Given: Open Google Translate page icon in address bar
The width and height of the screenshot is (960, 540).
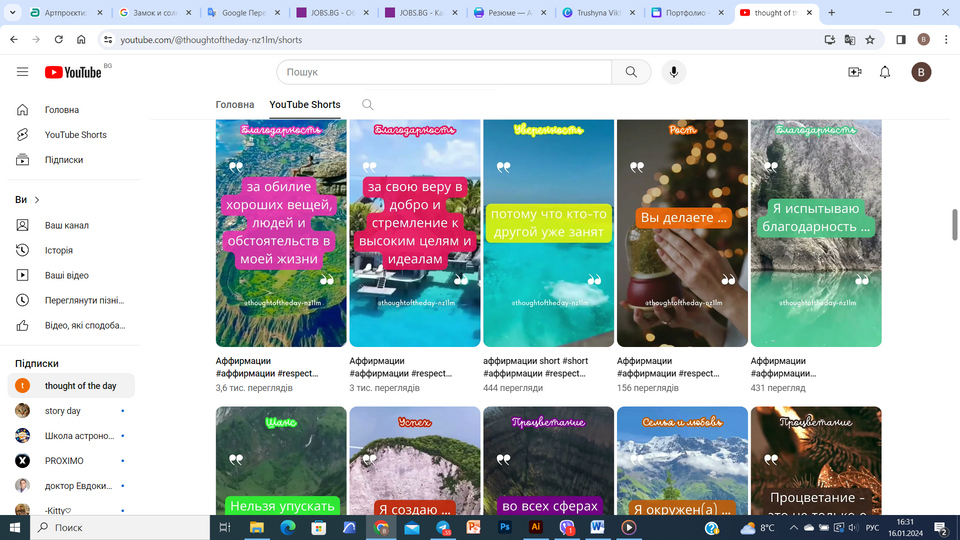Looking at the screenshot, I should [850, 40].
